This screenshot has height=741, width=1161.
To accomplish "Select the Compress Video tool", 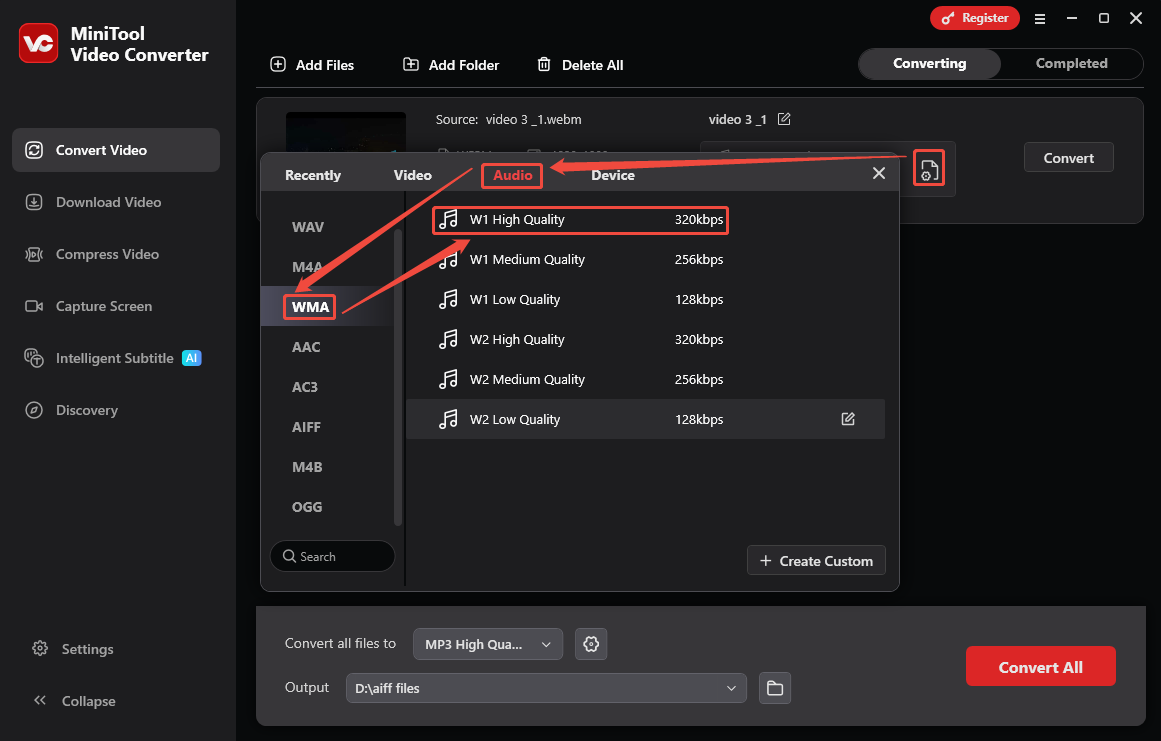I will click(x=104, y=254).
